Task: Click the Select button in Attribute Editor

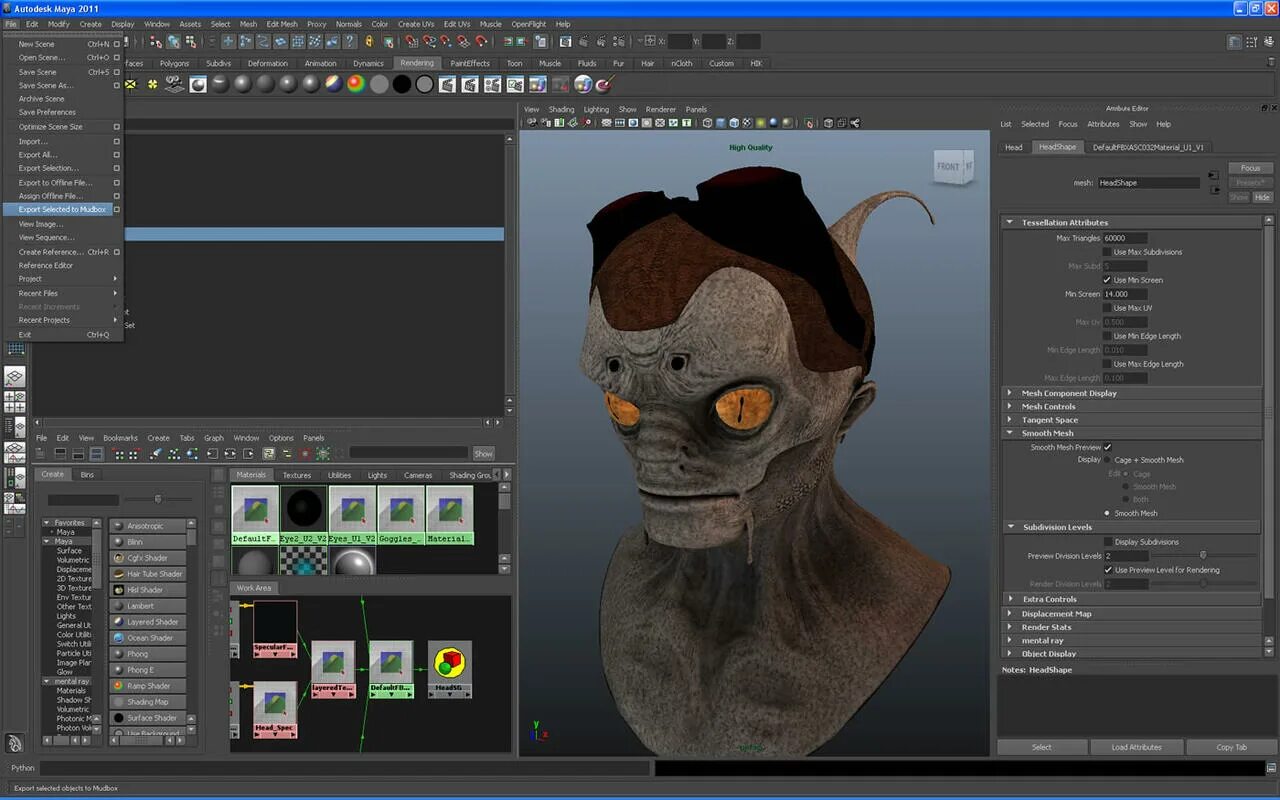Action: click(x=1042, y=747)
